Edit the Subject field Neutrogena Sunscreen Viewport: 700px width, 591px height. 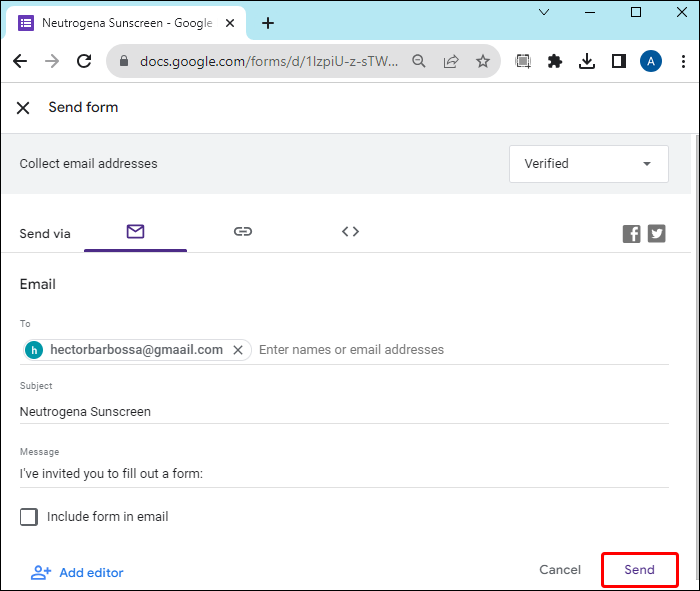tap(344, 412)
